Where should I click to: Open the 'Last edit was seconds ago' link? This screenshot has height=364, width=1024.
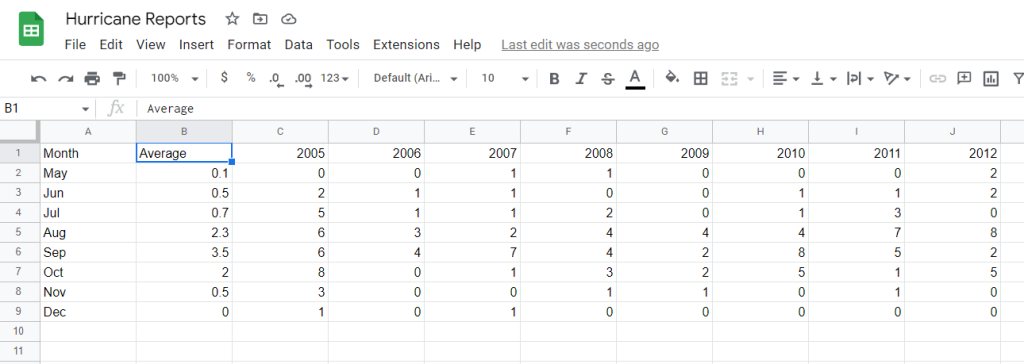point(580,44)
